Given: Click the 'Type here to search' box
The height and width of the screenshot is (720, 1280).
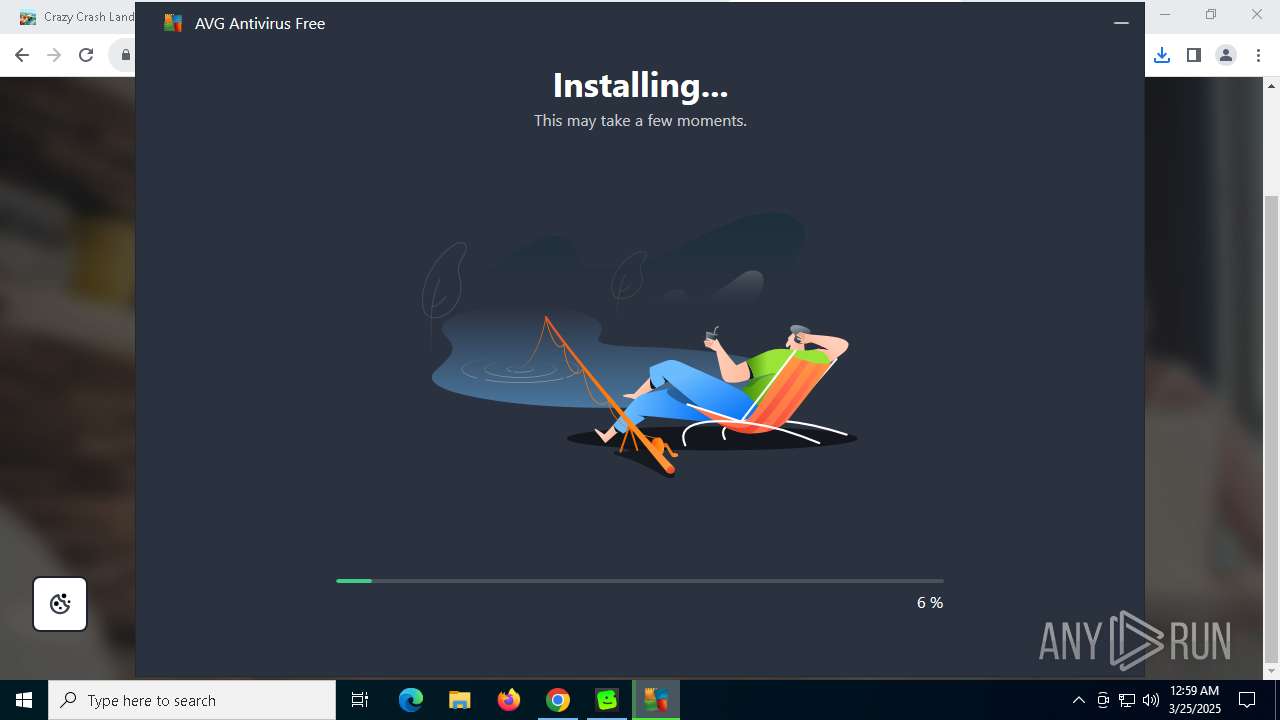Looking at the screenshot, I should click(192, 700).
